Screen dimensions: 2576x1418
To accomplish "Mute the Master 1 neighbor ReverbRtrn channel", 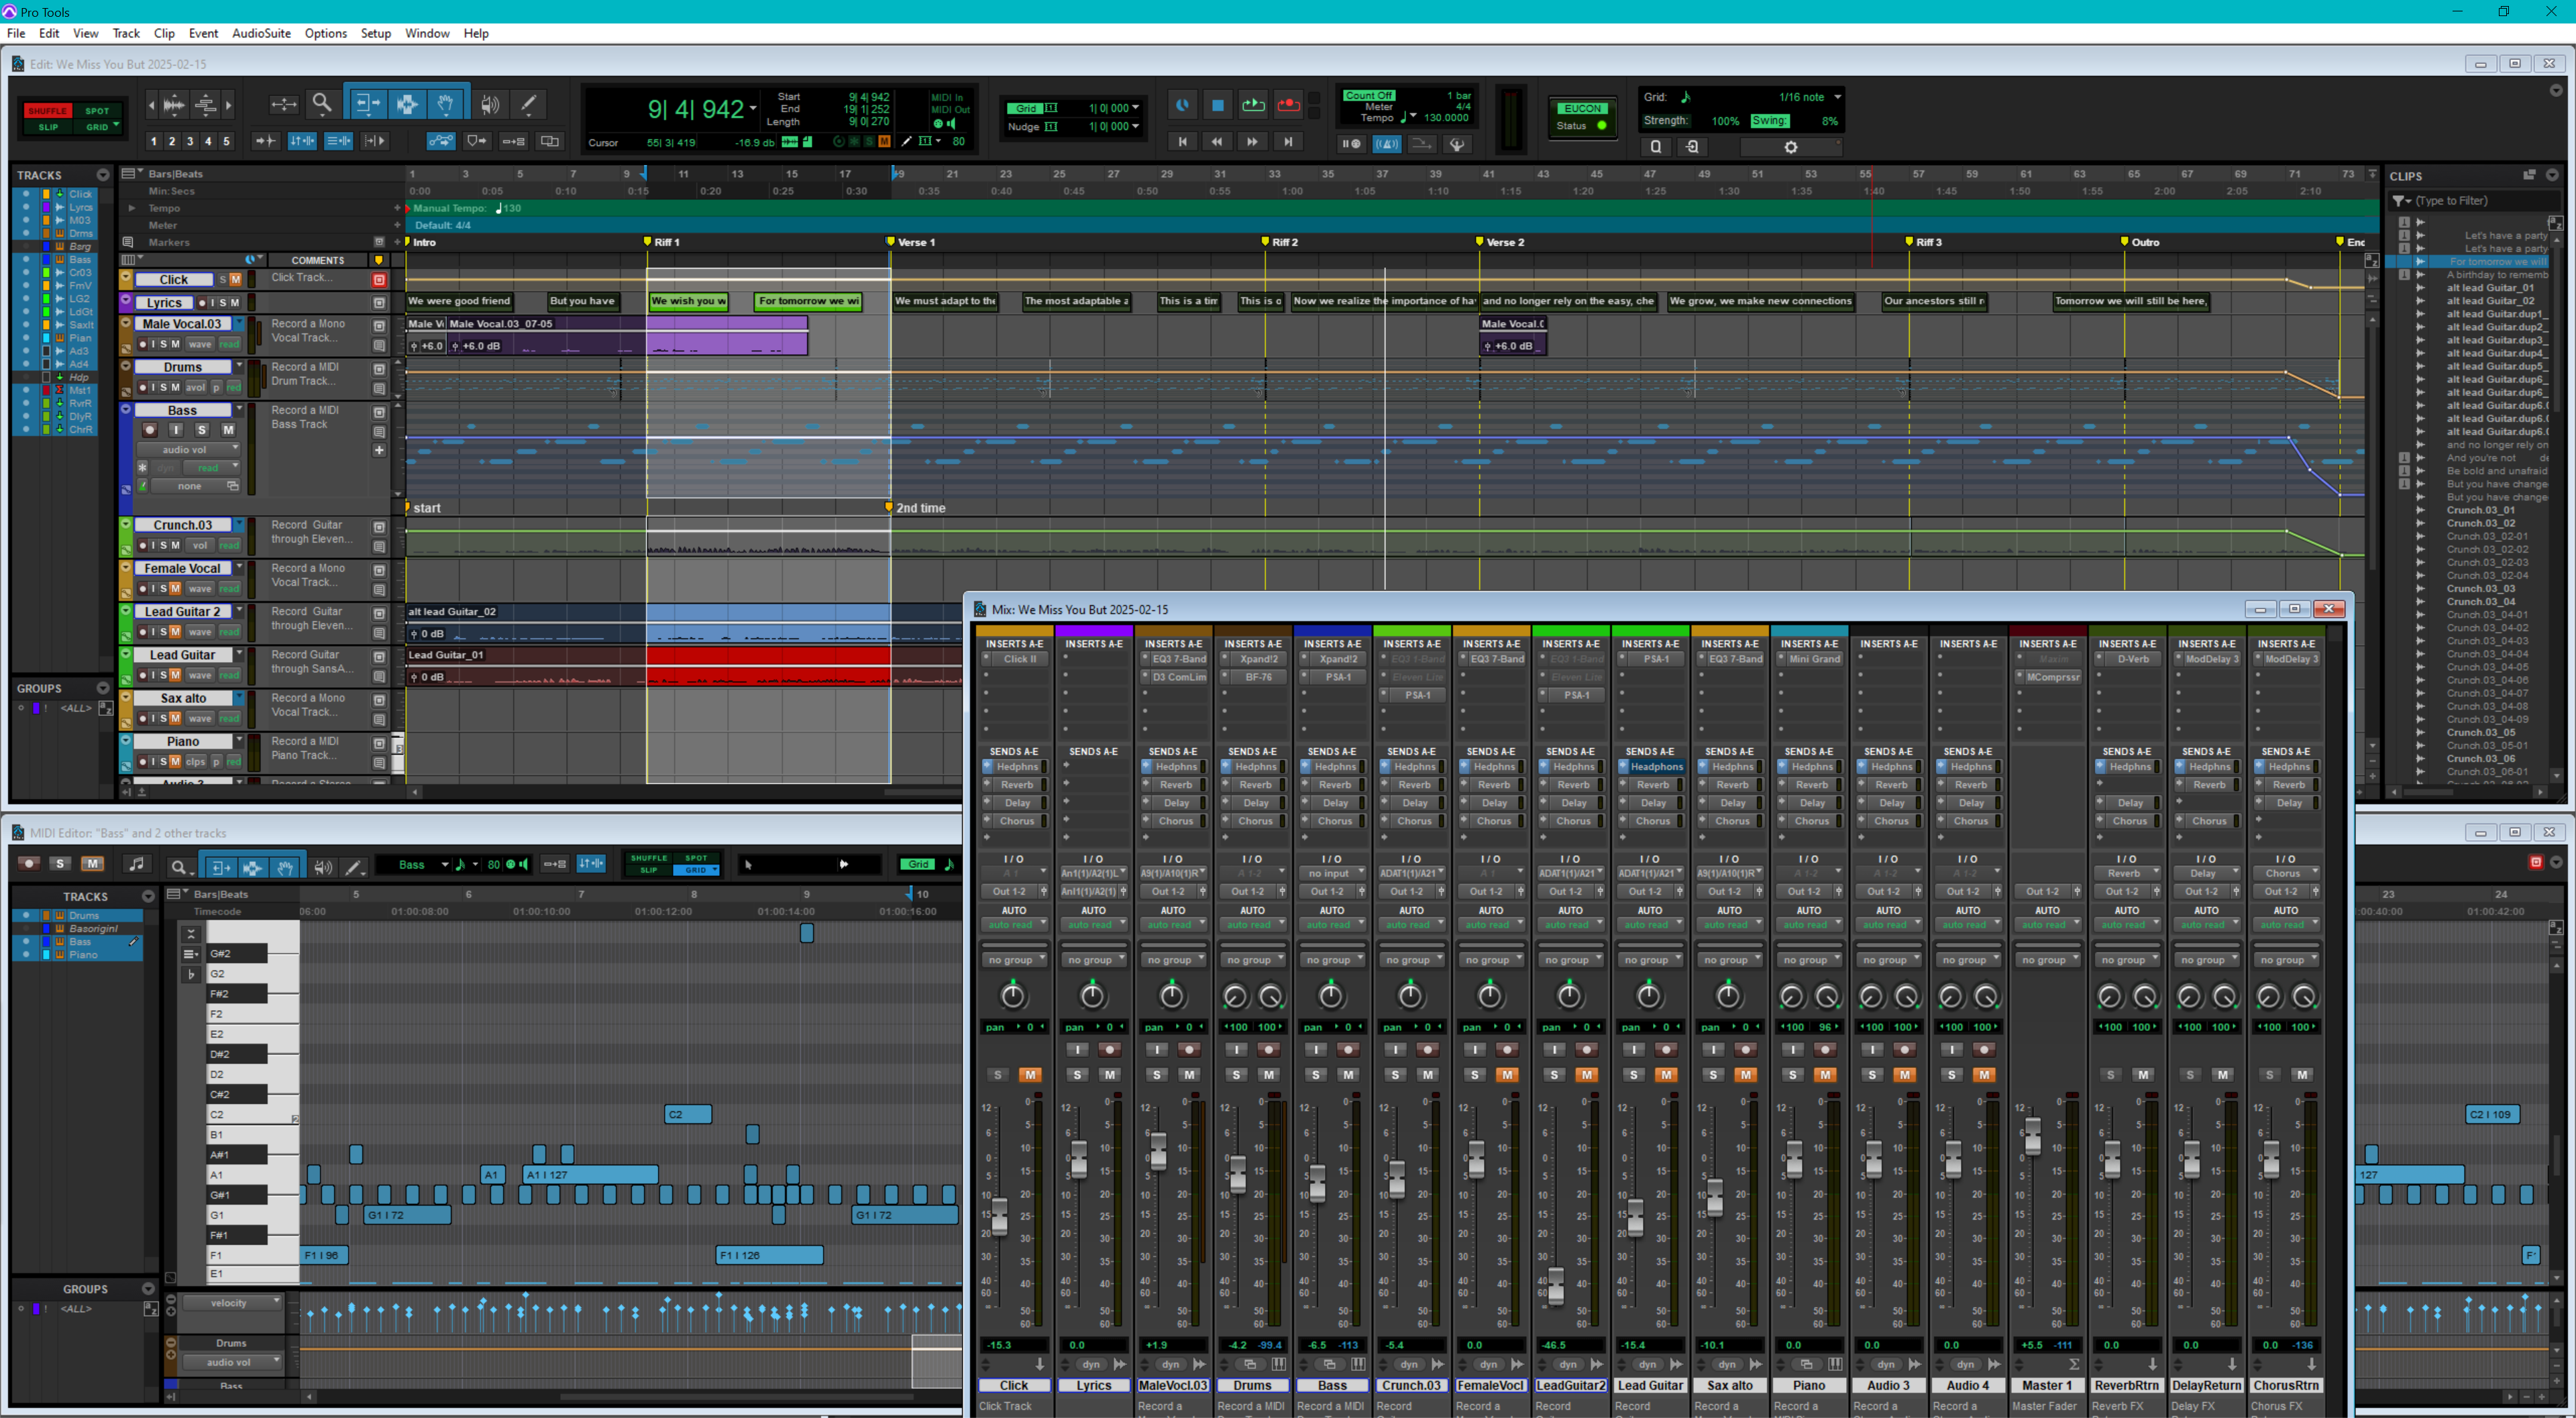I will tap(2143, 1075).
